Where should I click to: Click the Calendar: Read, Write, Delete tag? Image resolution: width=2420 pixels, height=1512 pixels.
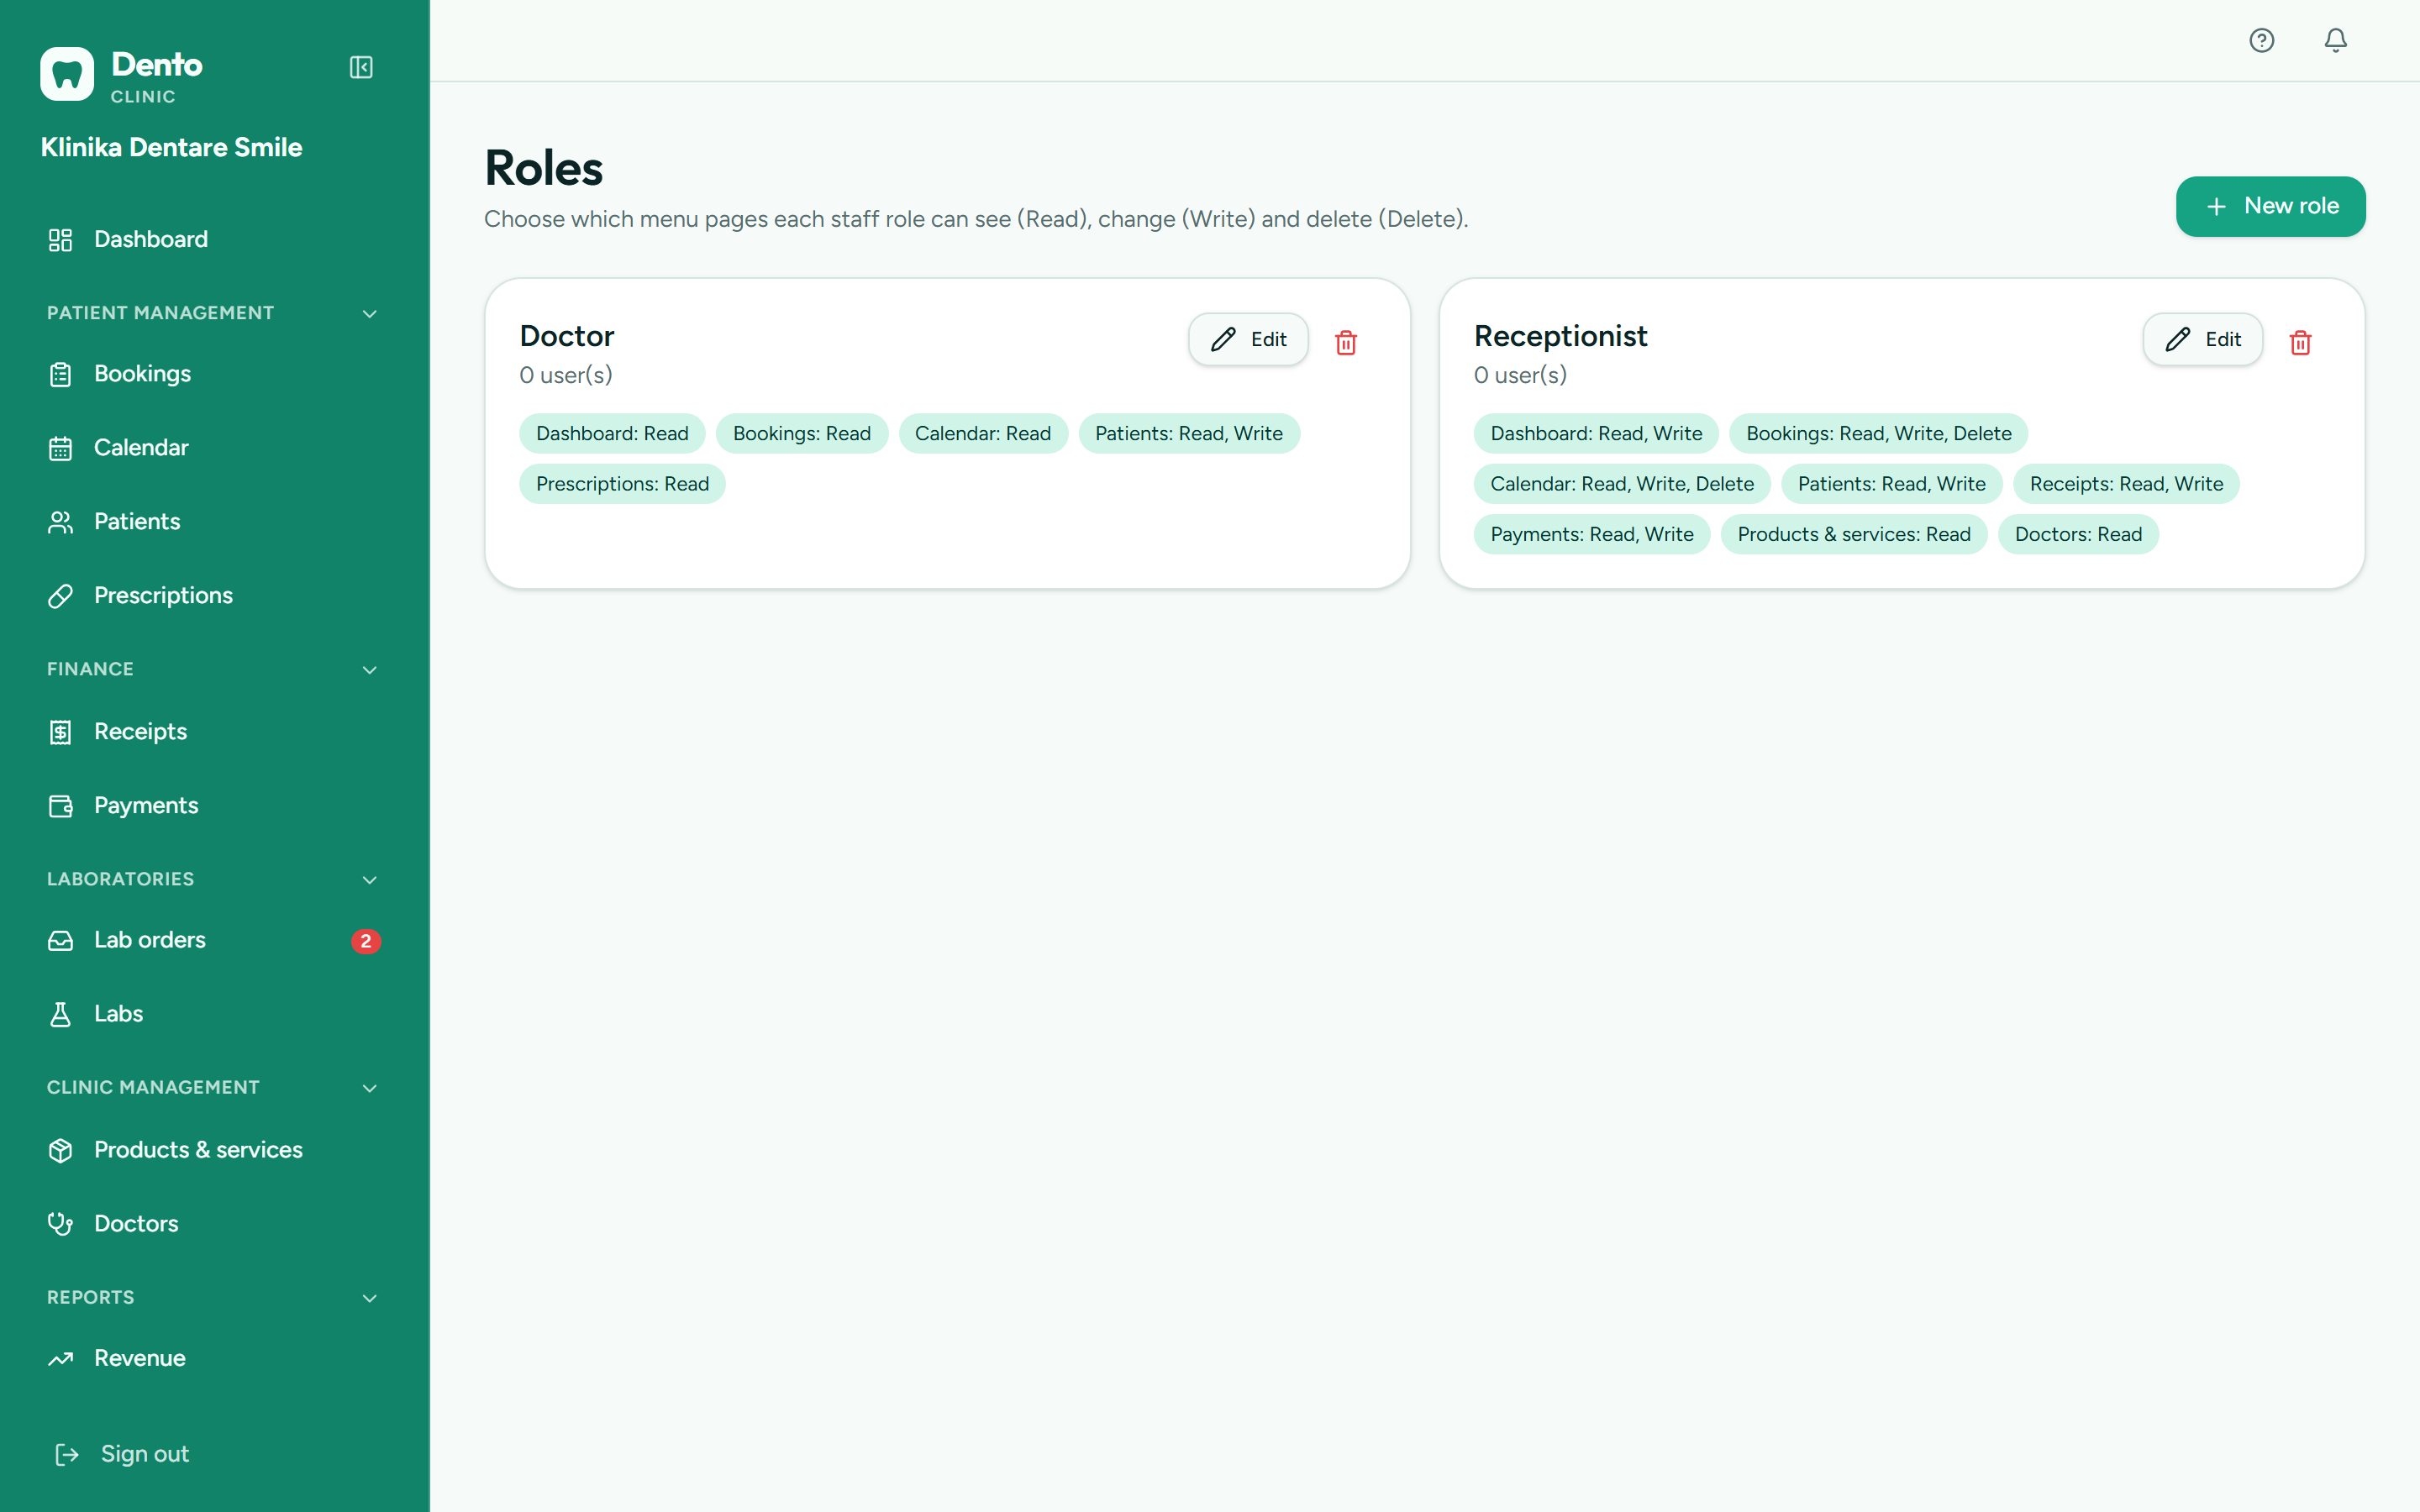pos(1622,484)
